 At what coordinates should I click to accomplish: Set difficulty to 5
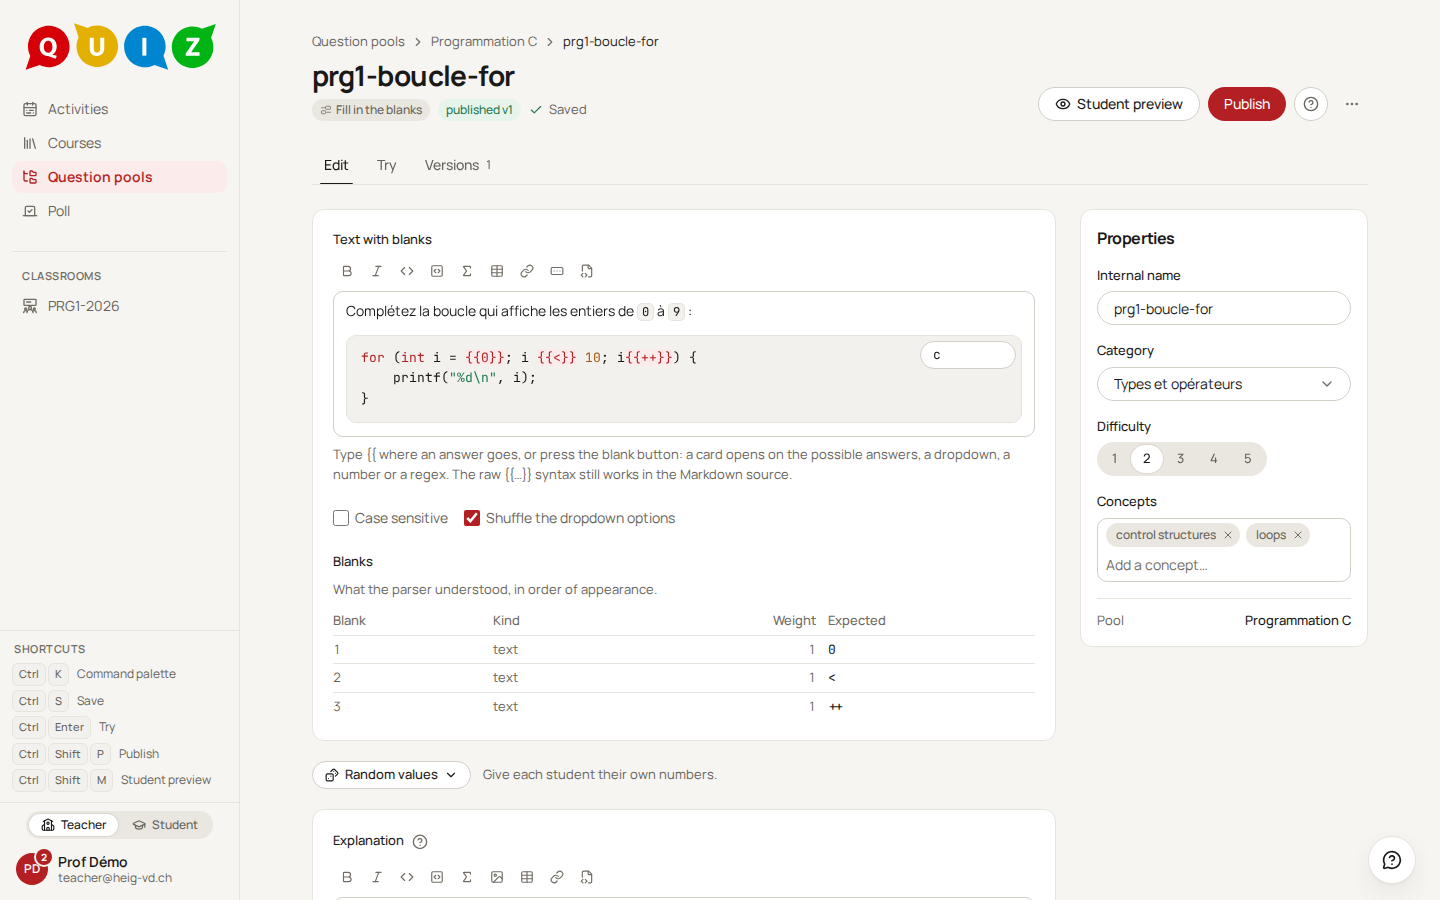click(x=1247, y=459)
